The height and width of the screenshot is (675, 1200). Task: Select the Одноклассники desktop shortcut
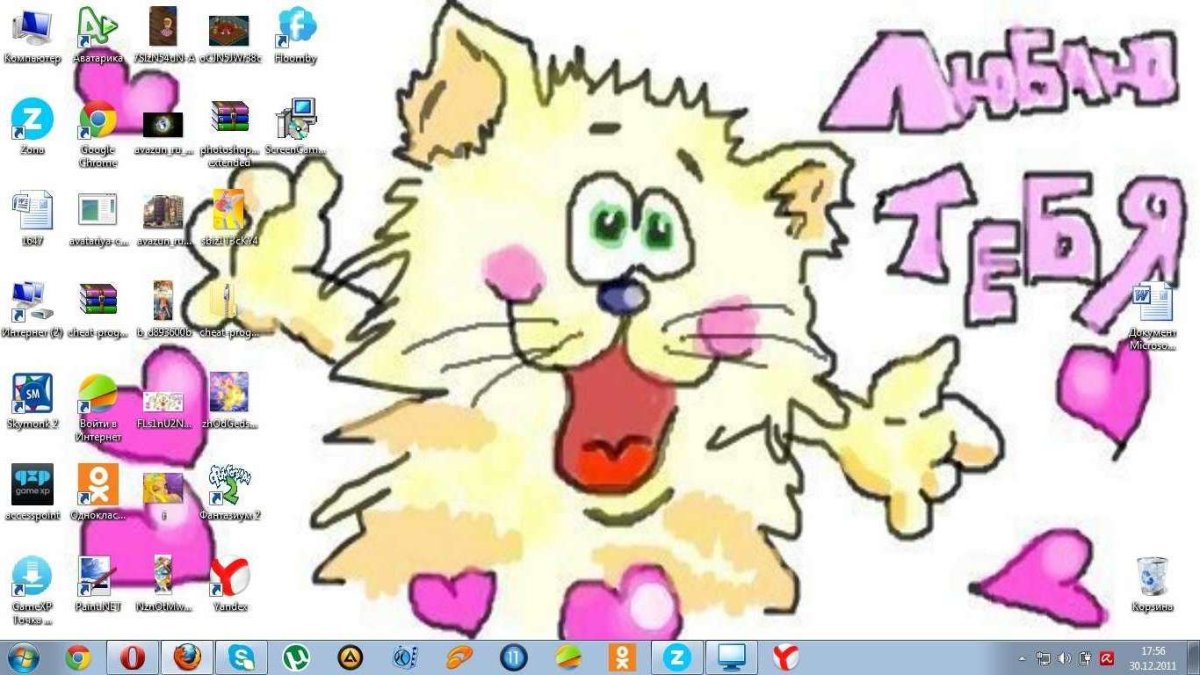97,484
